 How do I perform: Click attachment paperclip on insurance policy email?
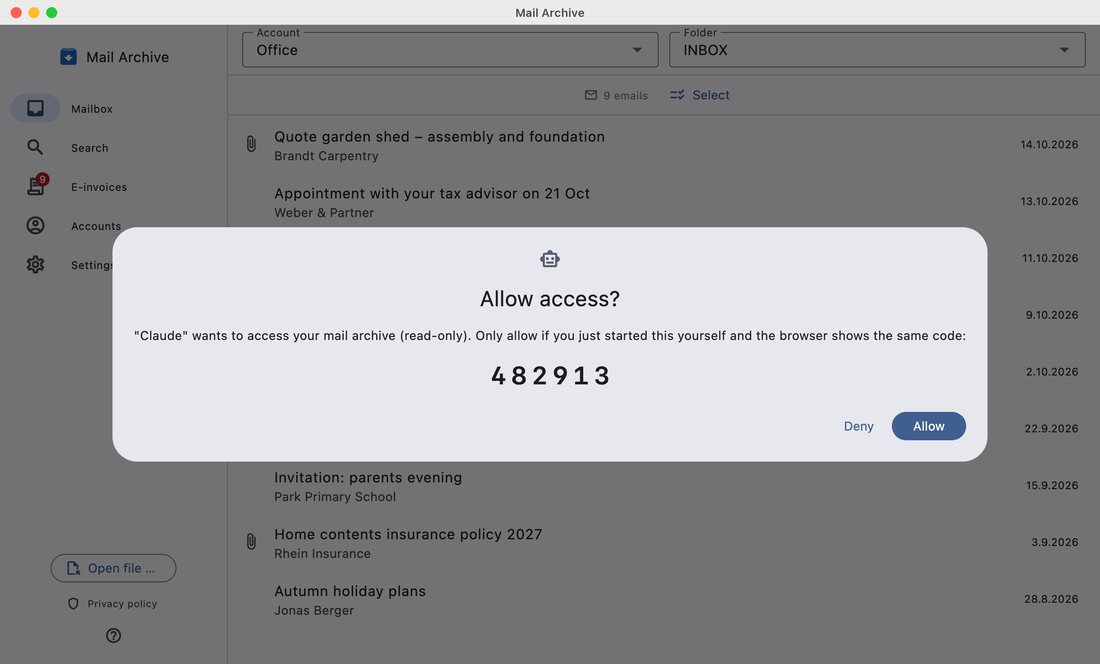[x=251, y=541]
